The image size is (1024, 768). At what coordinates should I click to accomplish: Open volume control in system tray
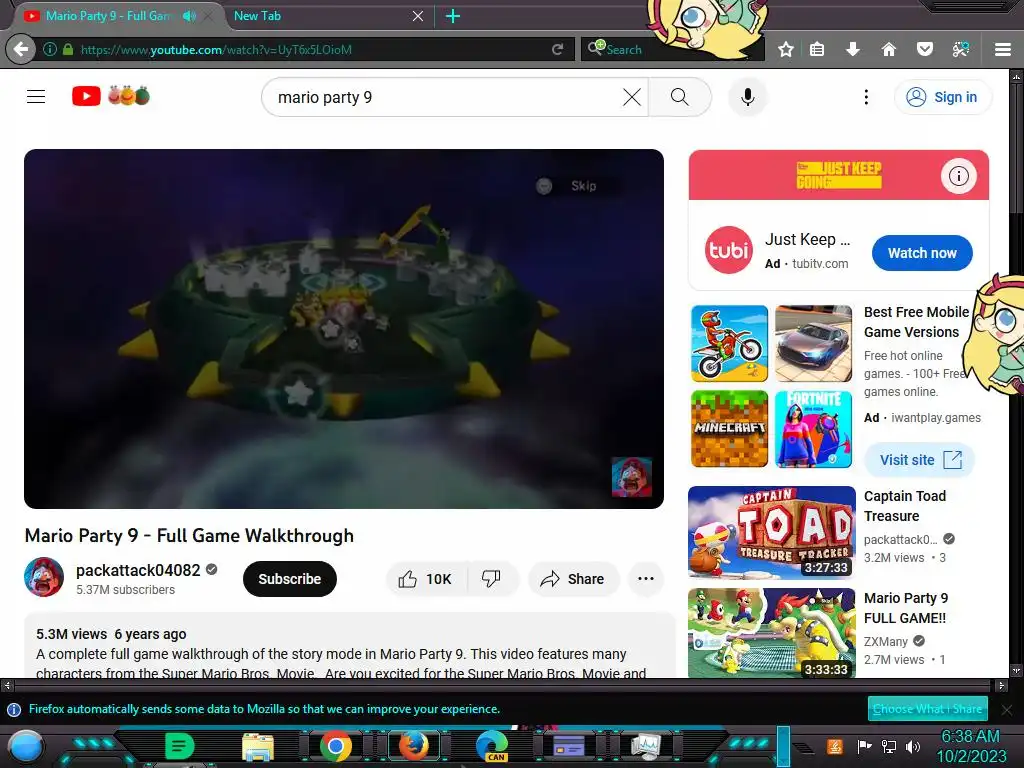[x=913, y=746]
